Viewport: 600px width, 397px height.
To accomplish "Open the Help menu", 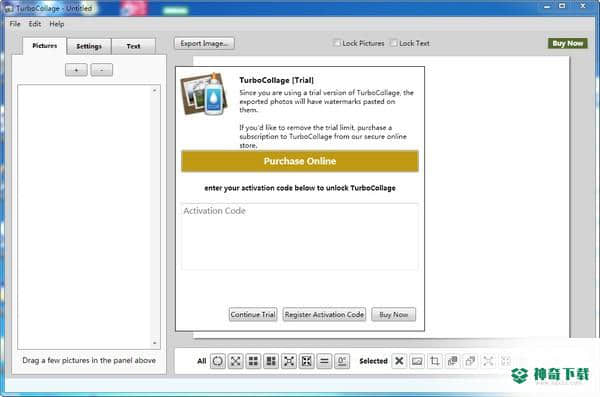I will [57, 24].
